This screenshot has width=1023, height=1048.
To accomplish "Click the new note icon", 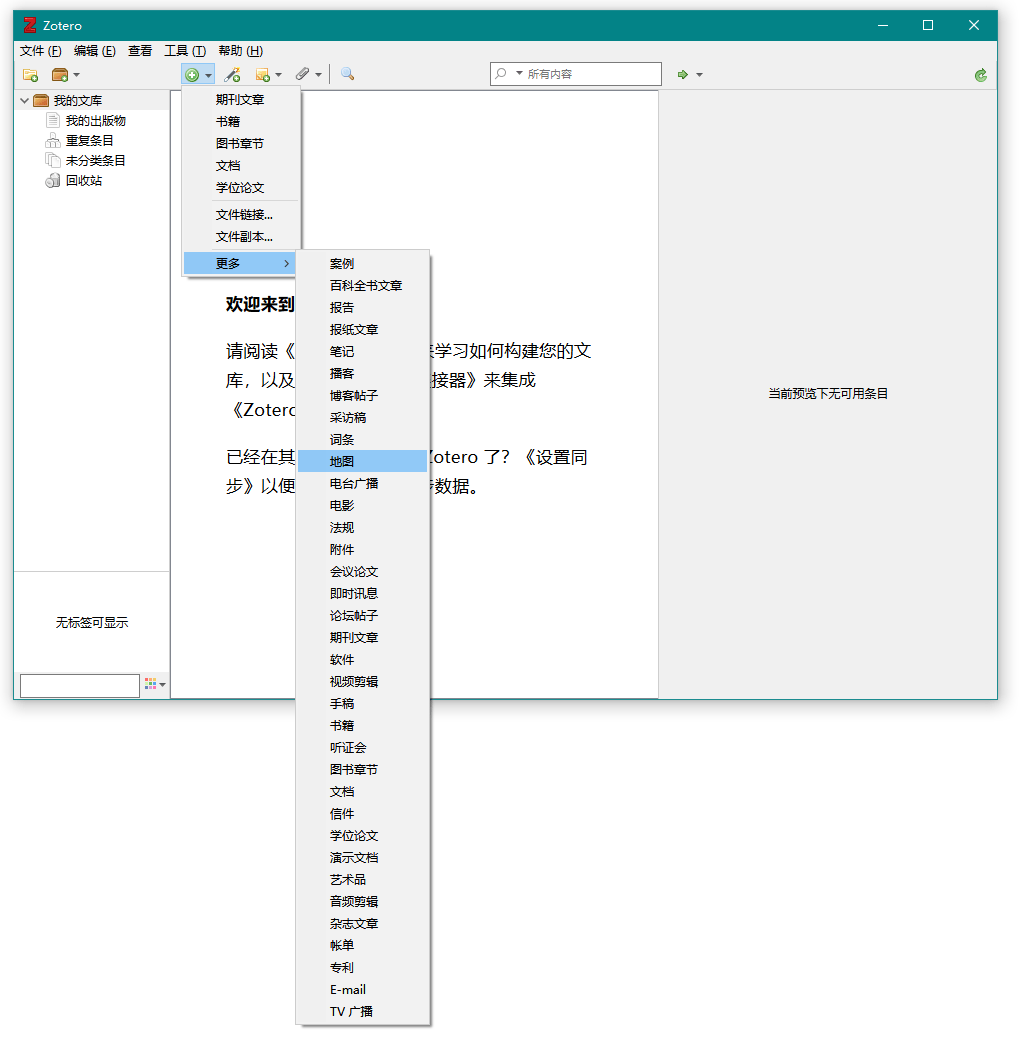I will [x=263, y=75].
